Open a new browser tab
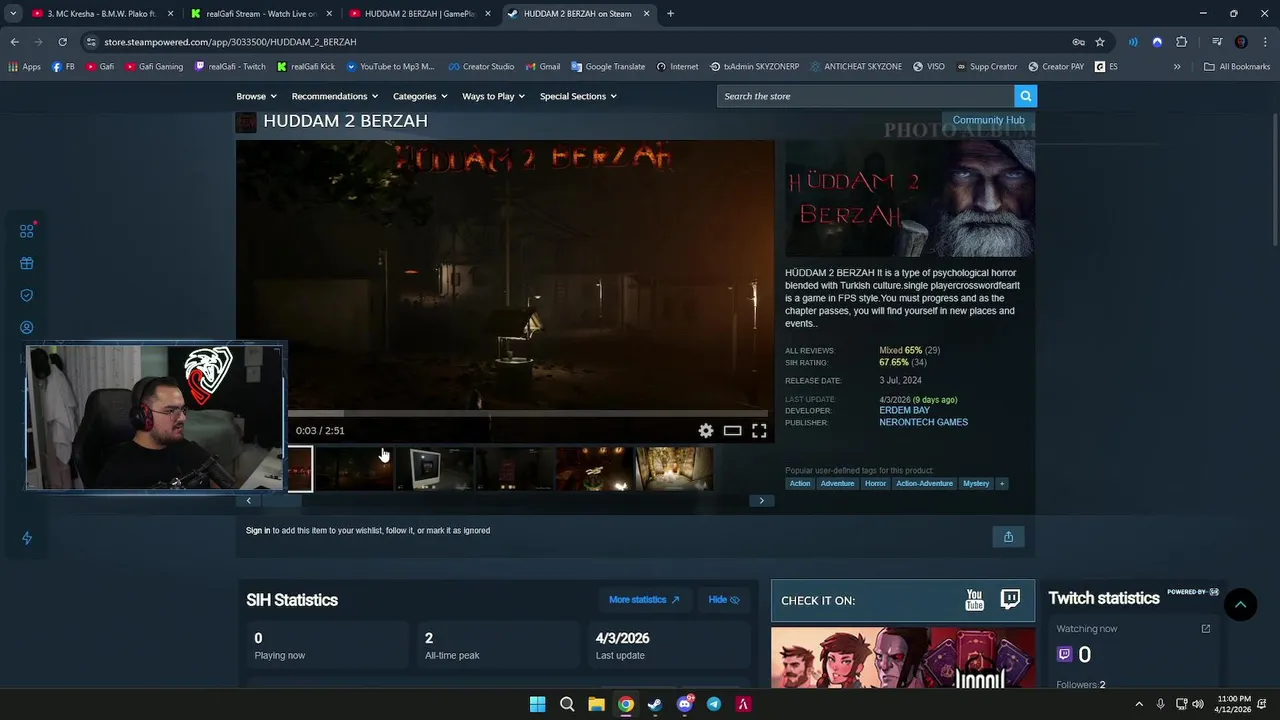The image size is (1280, 720). [x=670, y=14]
